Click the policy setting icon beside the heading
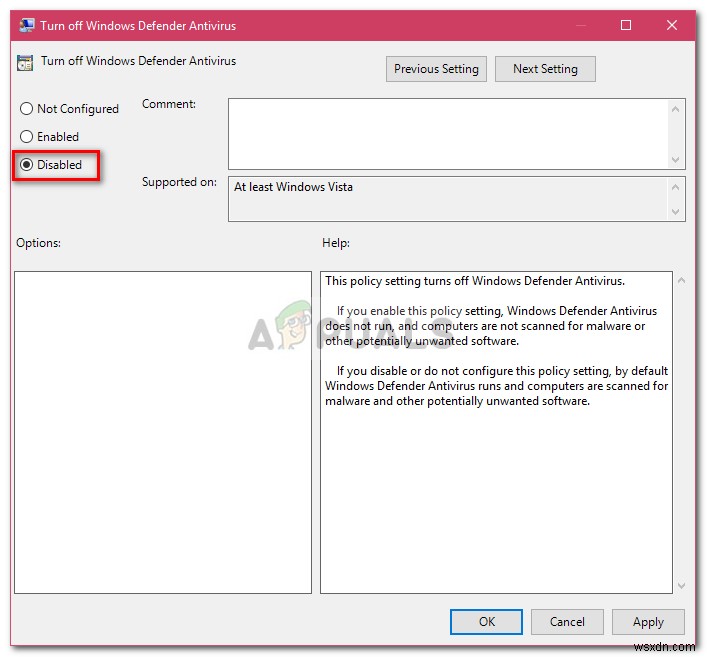The width and height of the screenshot is (707, 657). coord(25,63)
